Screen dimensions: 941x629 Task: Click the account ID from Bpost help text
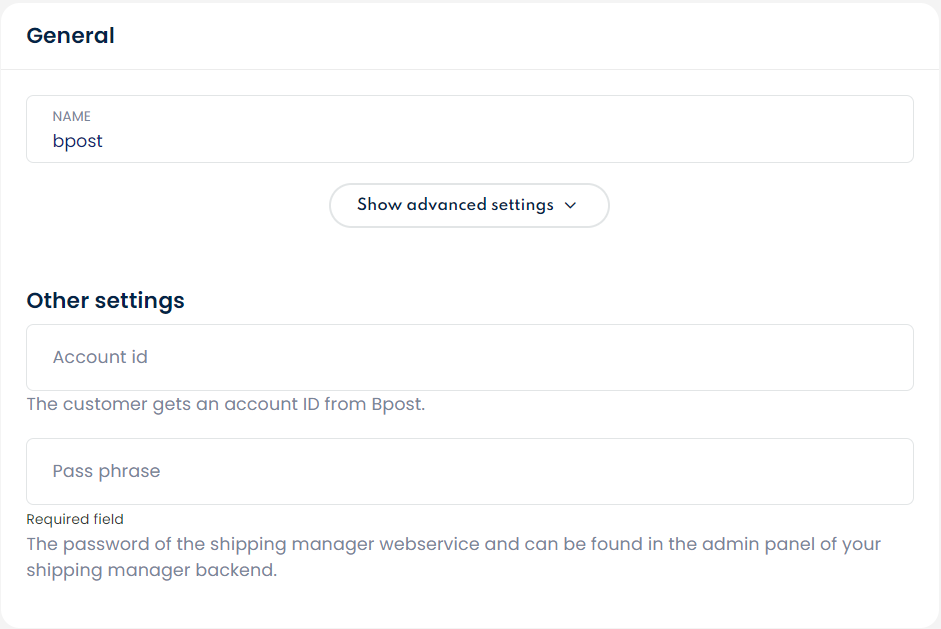click(x=225, y=406)
